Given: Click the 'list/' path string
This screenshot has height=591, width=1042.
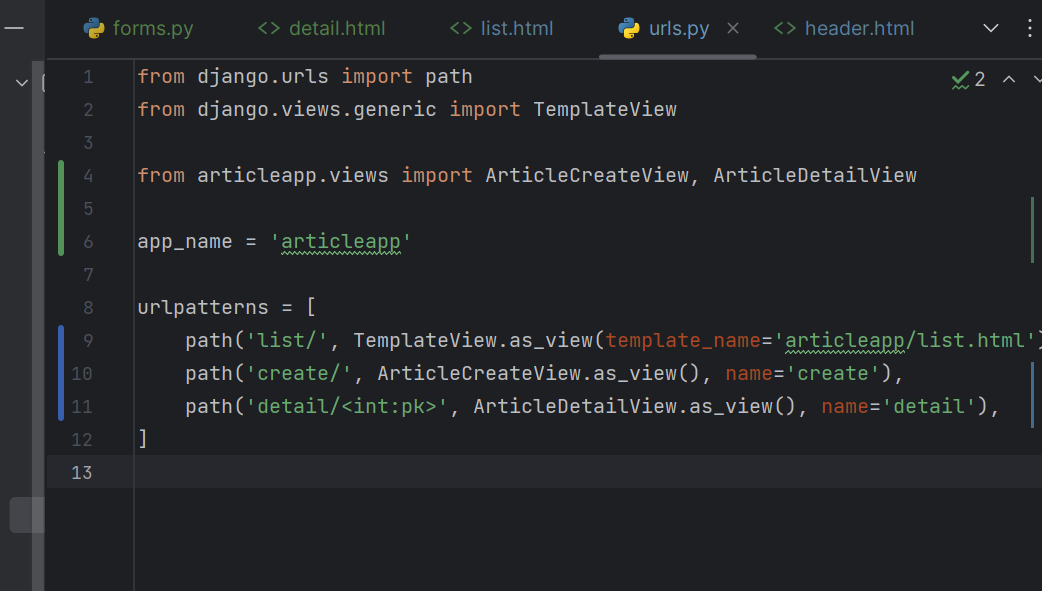Looking at the screenshot, I should [x=287, y=340].
